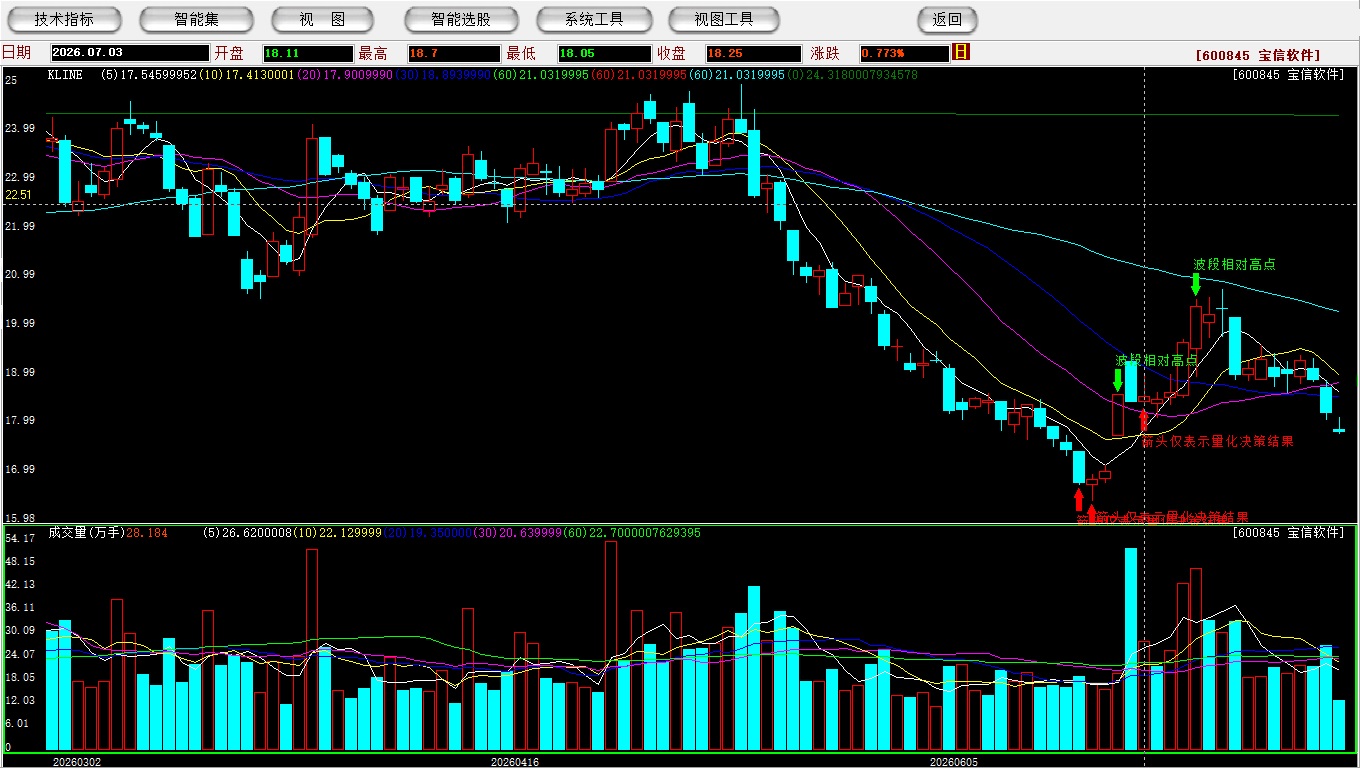The width and height of the screenshot is (1360, 768).
Task: Click the yellow 22.51 crosshair price label
Action: [18, 195]
